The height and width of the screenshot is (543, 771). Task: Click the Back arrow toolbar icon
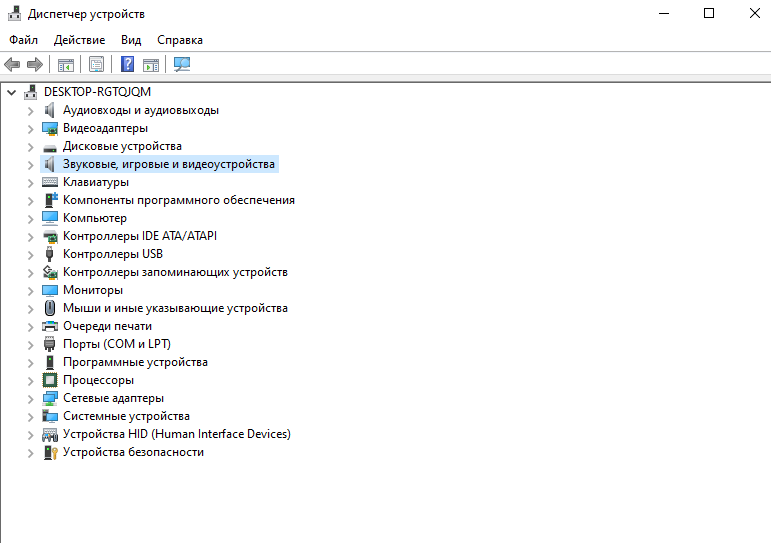coord(12,64)
